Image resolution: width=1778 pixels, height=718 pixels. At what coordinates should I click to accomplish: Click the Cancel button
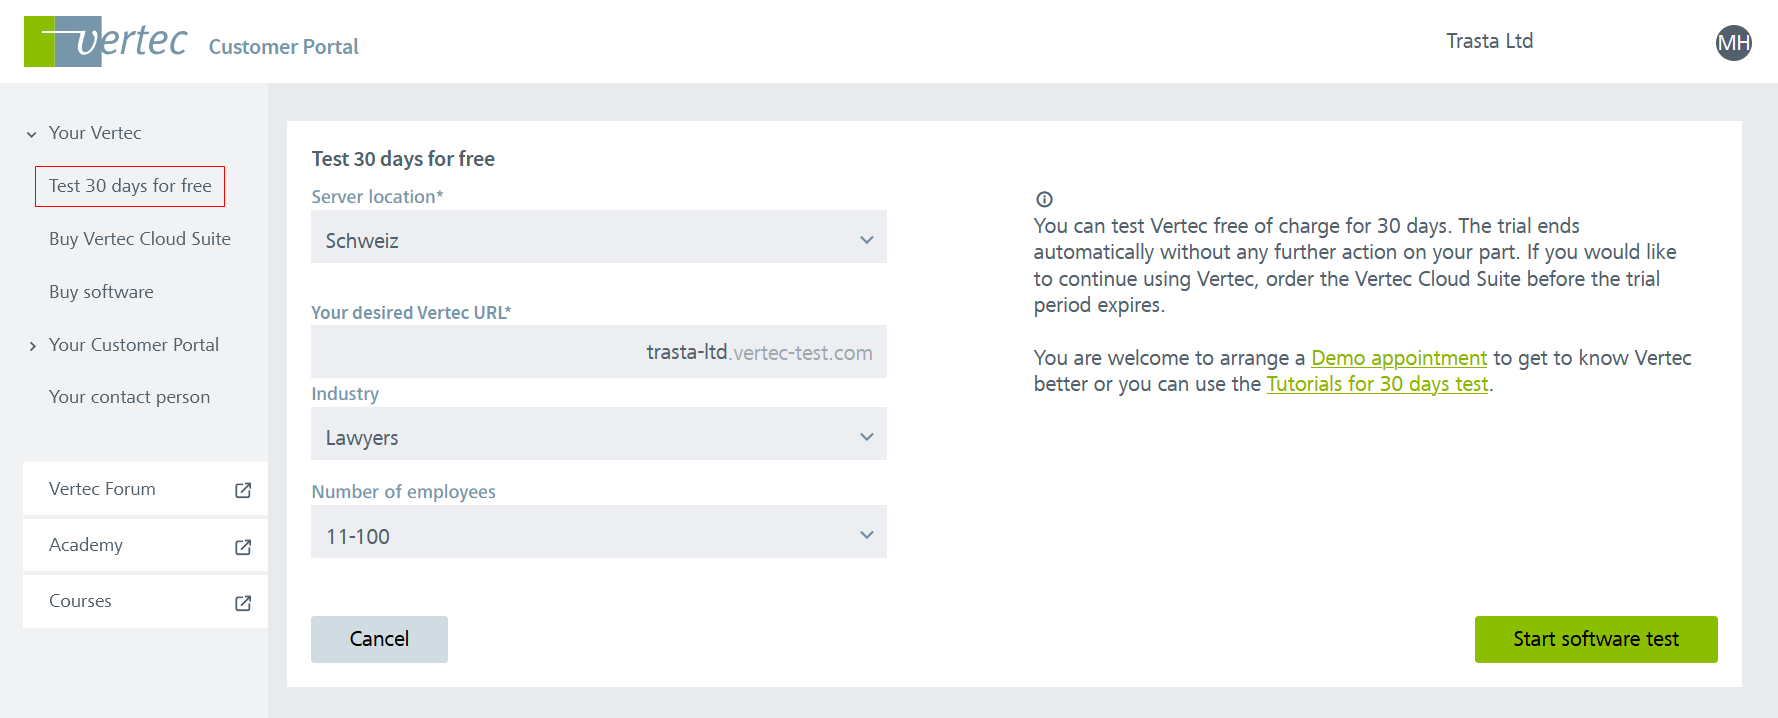379,639
